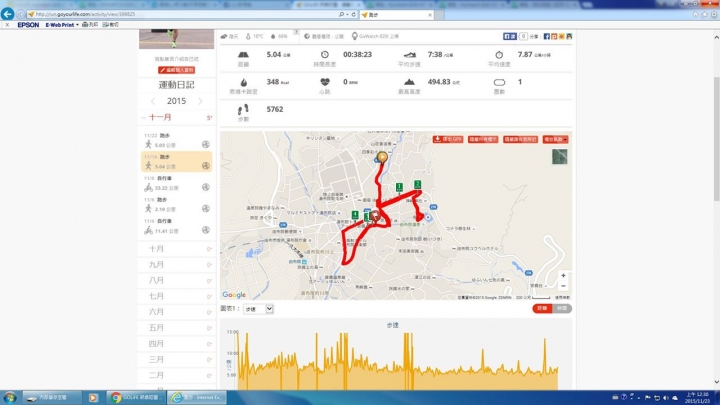Zoom in the map with plus

coord(563,276)
